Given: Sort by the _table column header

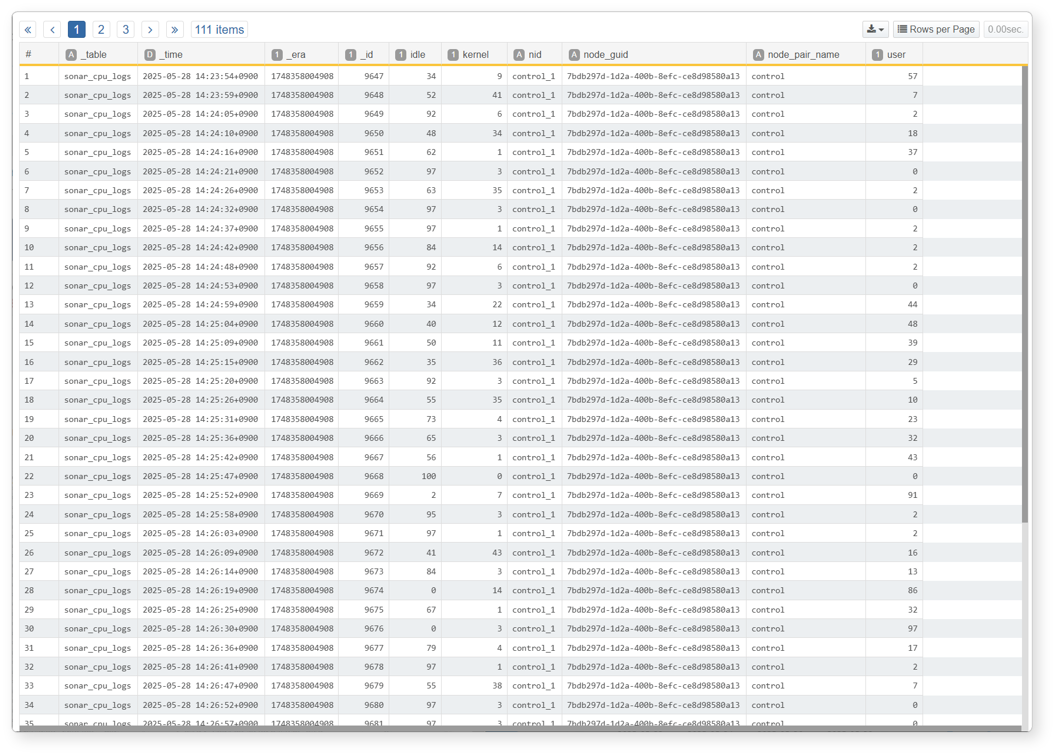Looking at the screenshot, I should pyautogui.click(x=98, y=55).
